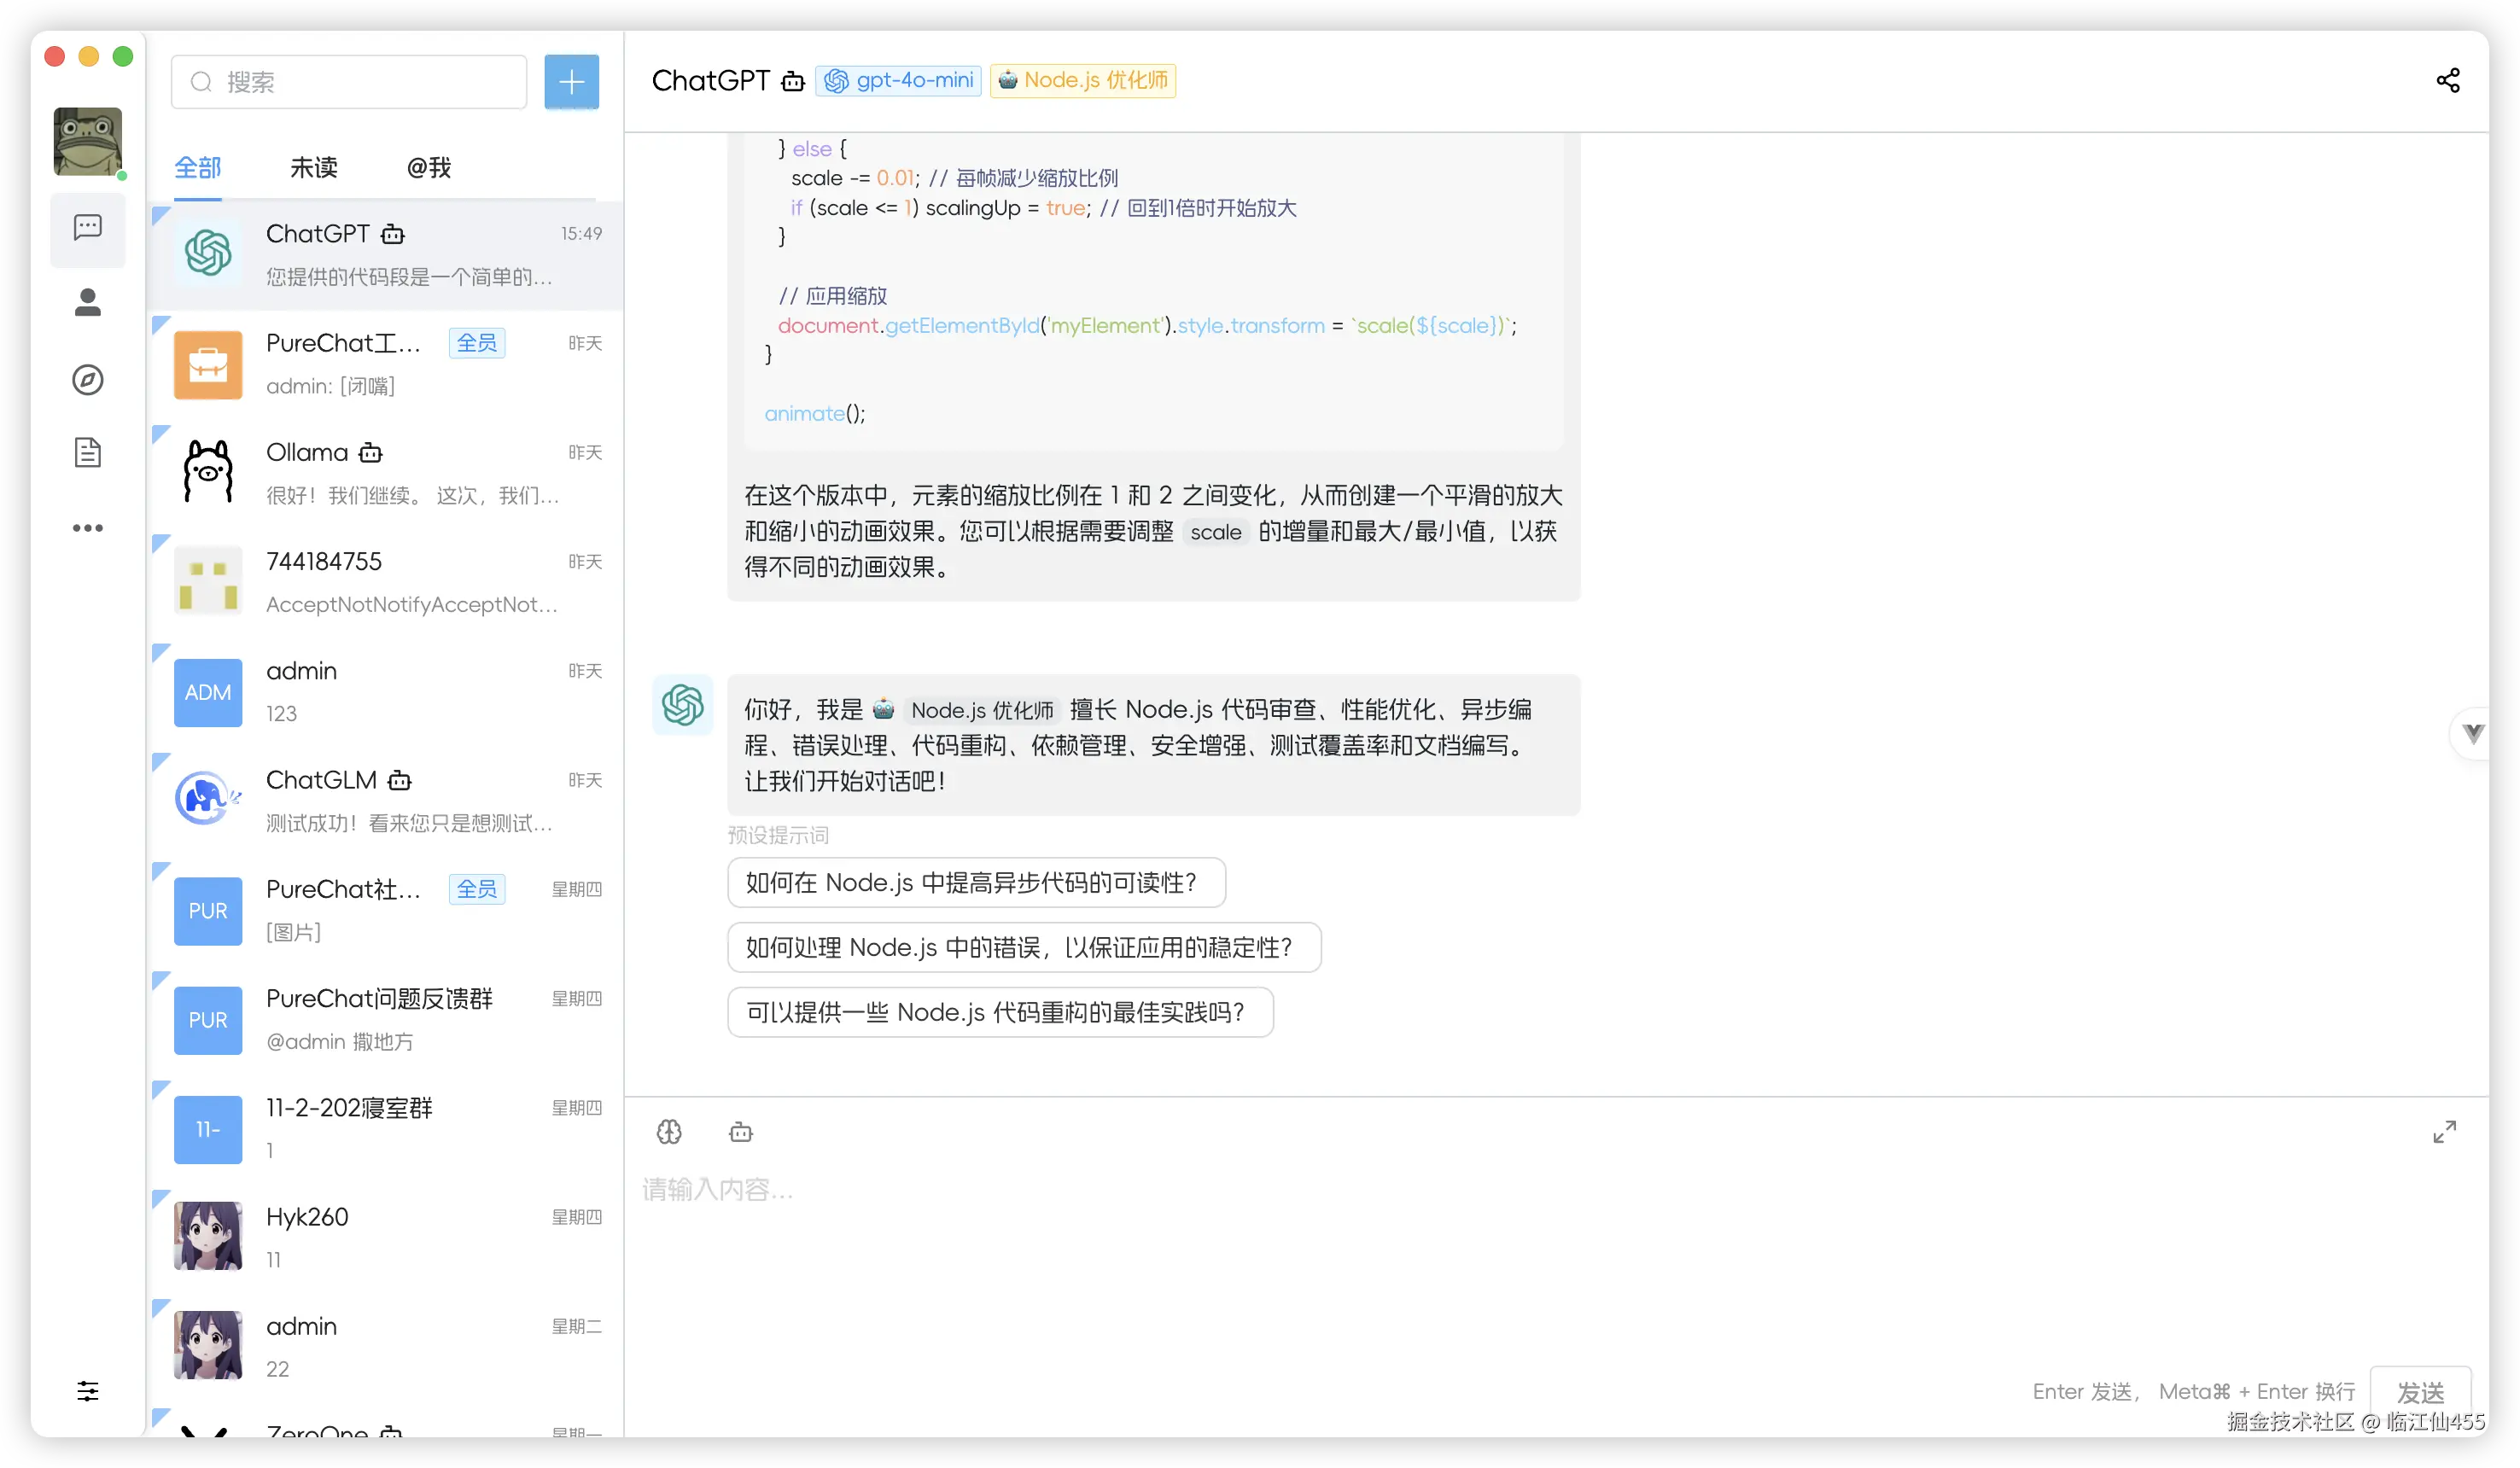Click the scroll-to-bottom chevron
2520x1468 pixels.
[x=2474, y=732]
